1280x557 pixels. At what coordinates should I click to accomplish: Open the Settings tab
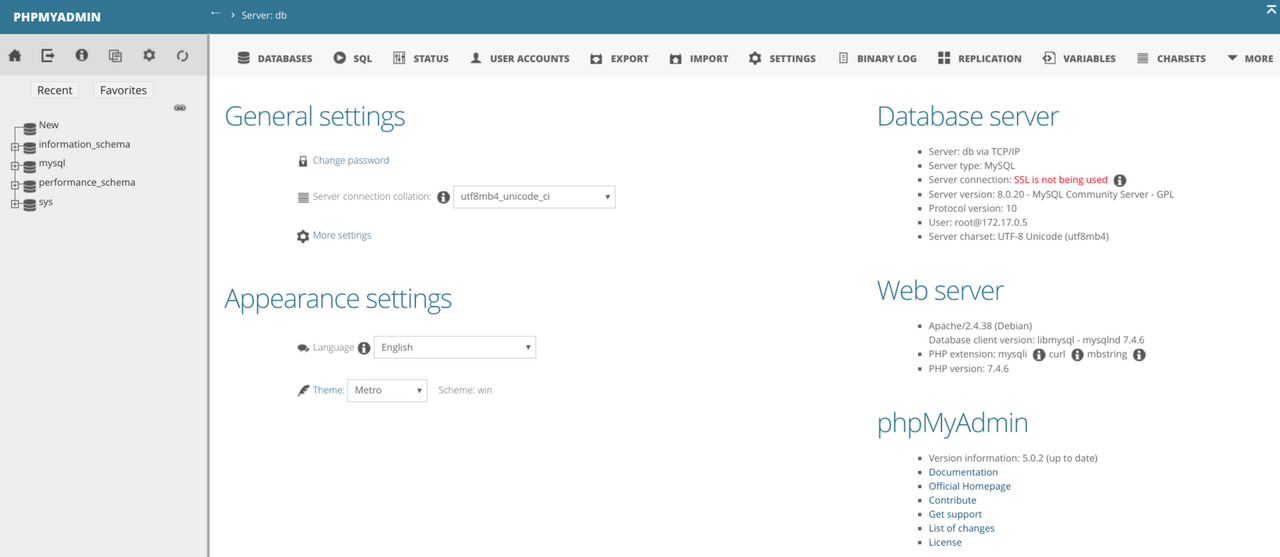(x=782, y=58)
